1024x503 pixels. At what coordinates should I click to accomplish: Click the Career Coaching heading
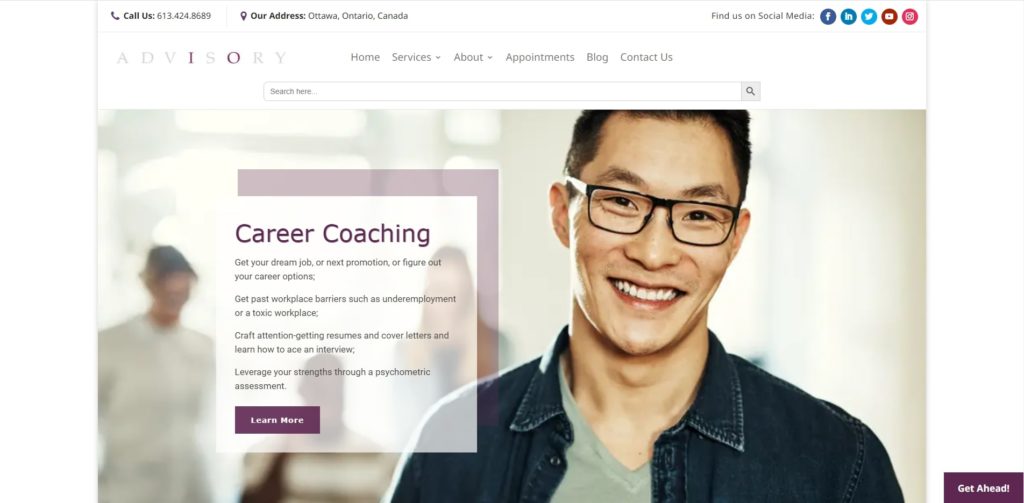(332, 234)
